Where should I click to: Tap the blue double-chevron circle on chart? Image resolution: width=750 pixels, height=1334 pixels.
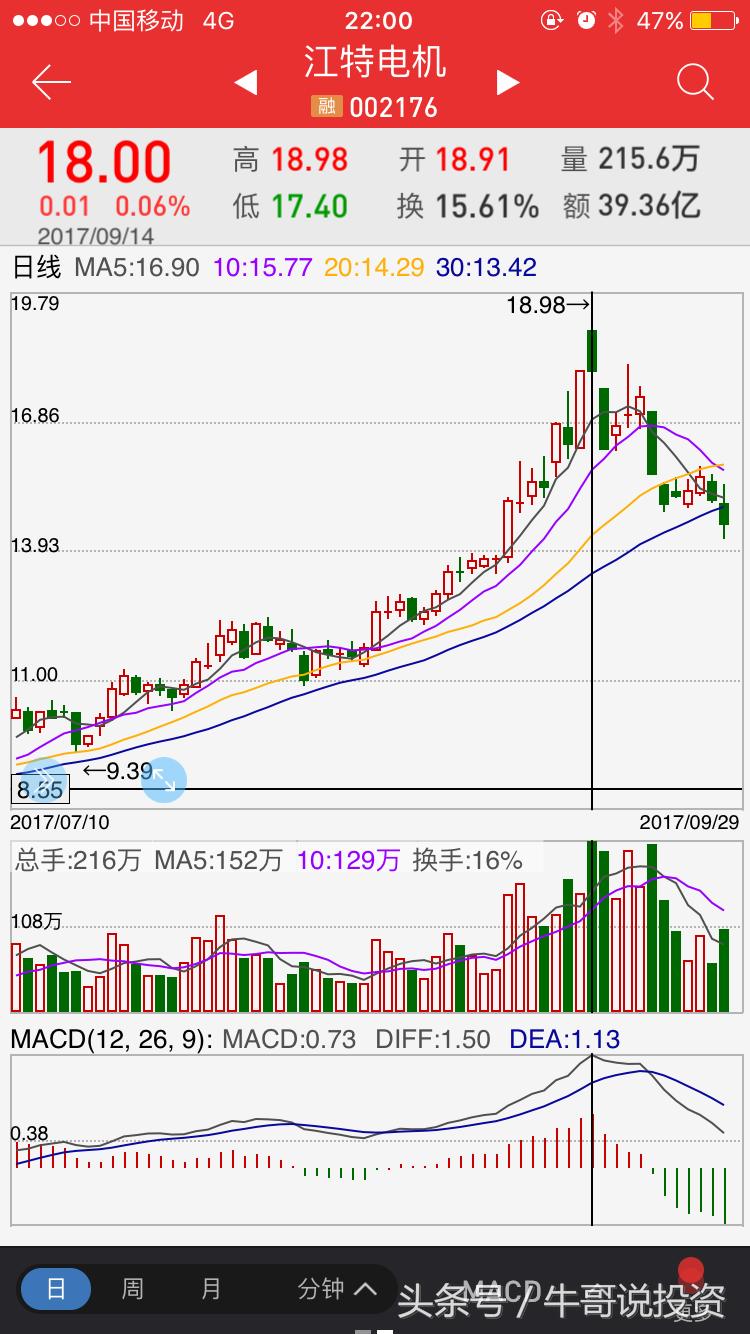point(44,779)
